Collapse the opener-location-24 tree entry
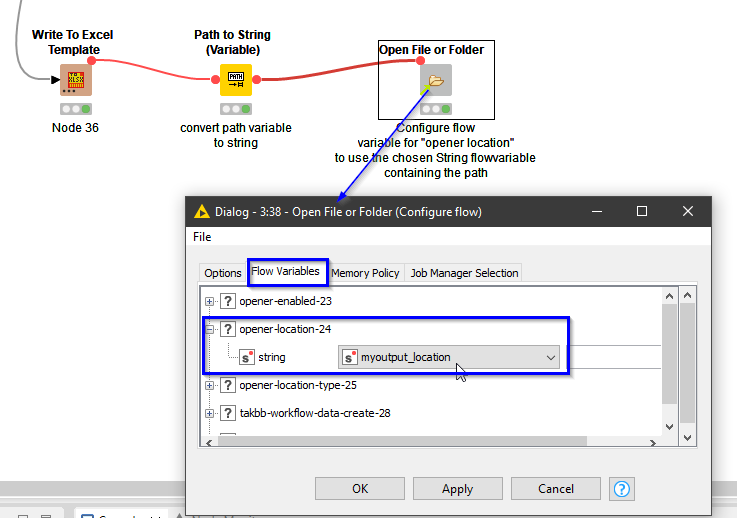Screen dimensions: 737x518 coord(209,329)
